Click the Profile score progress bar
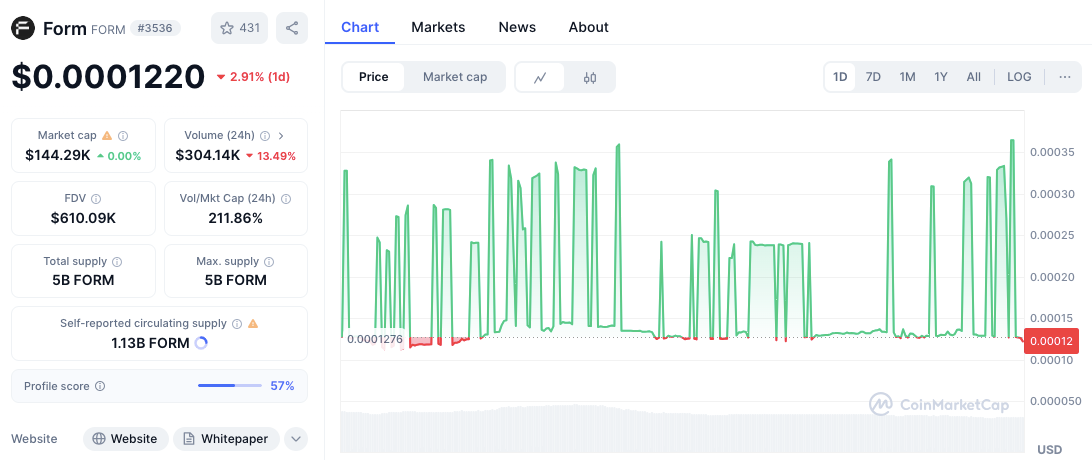The height and width of the screenshot is (460, 1092). tap(230, 385)
